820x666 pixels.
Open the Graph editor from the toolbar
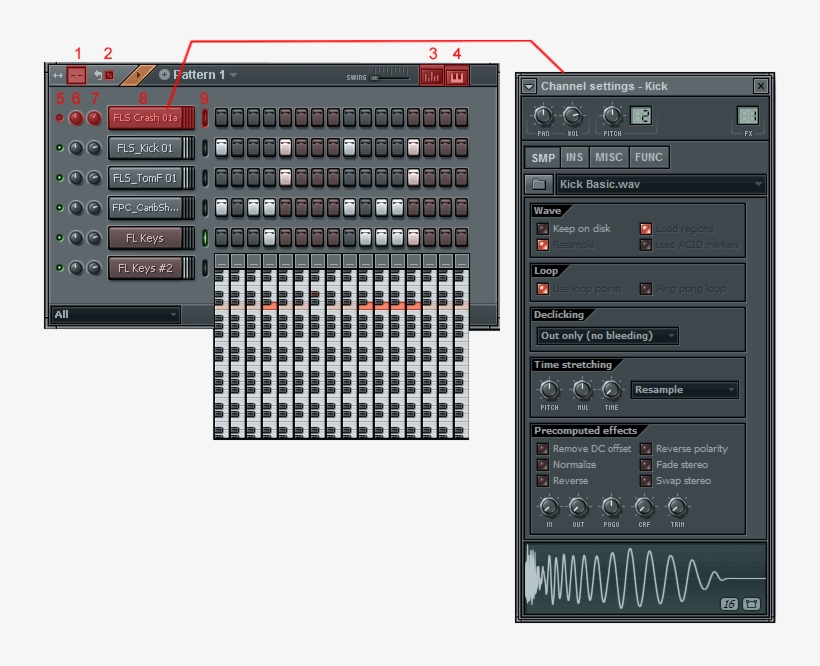pos(432,76)
